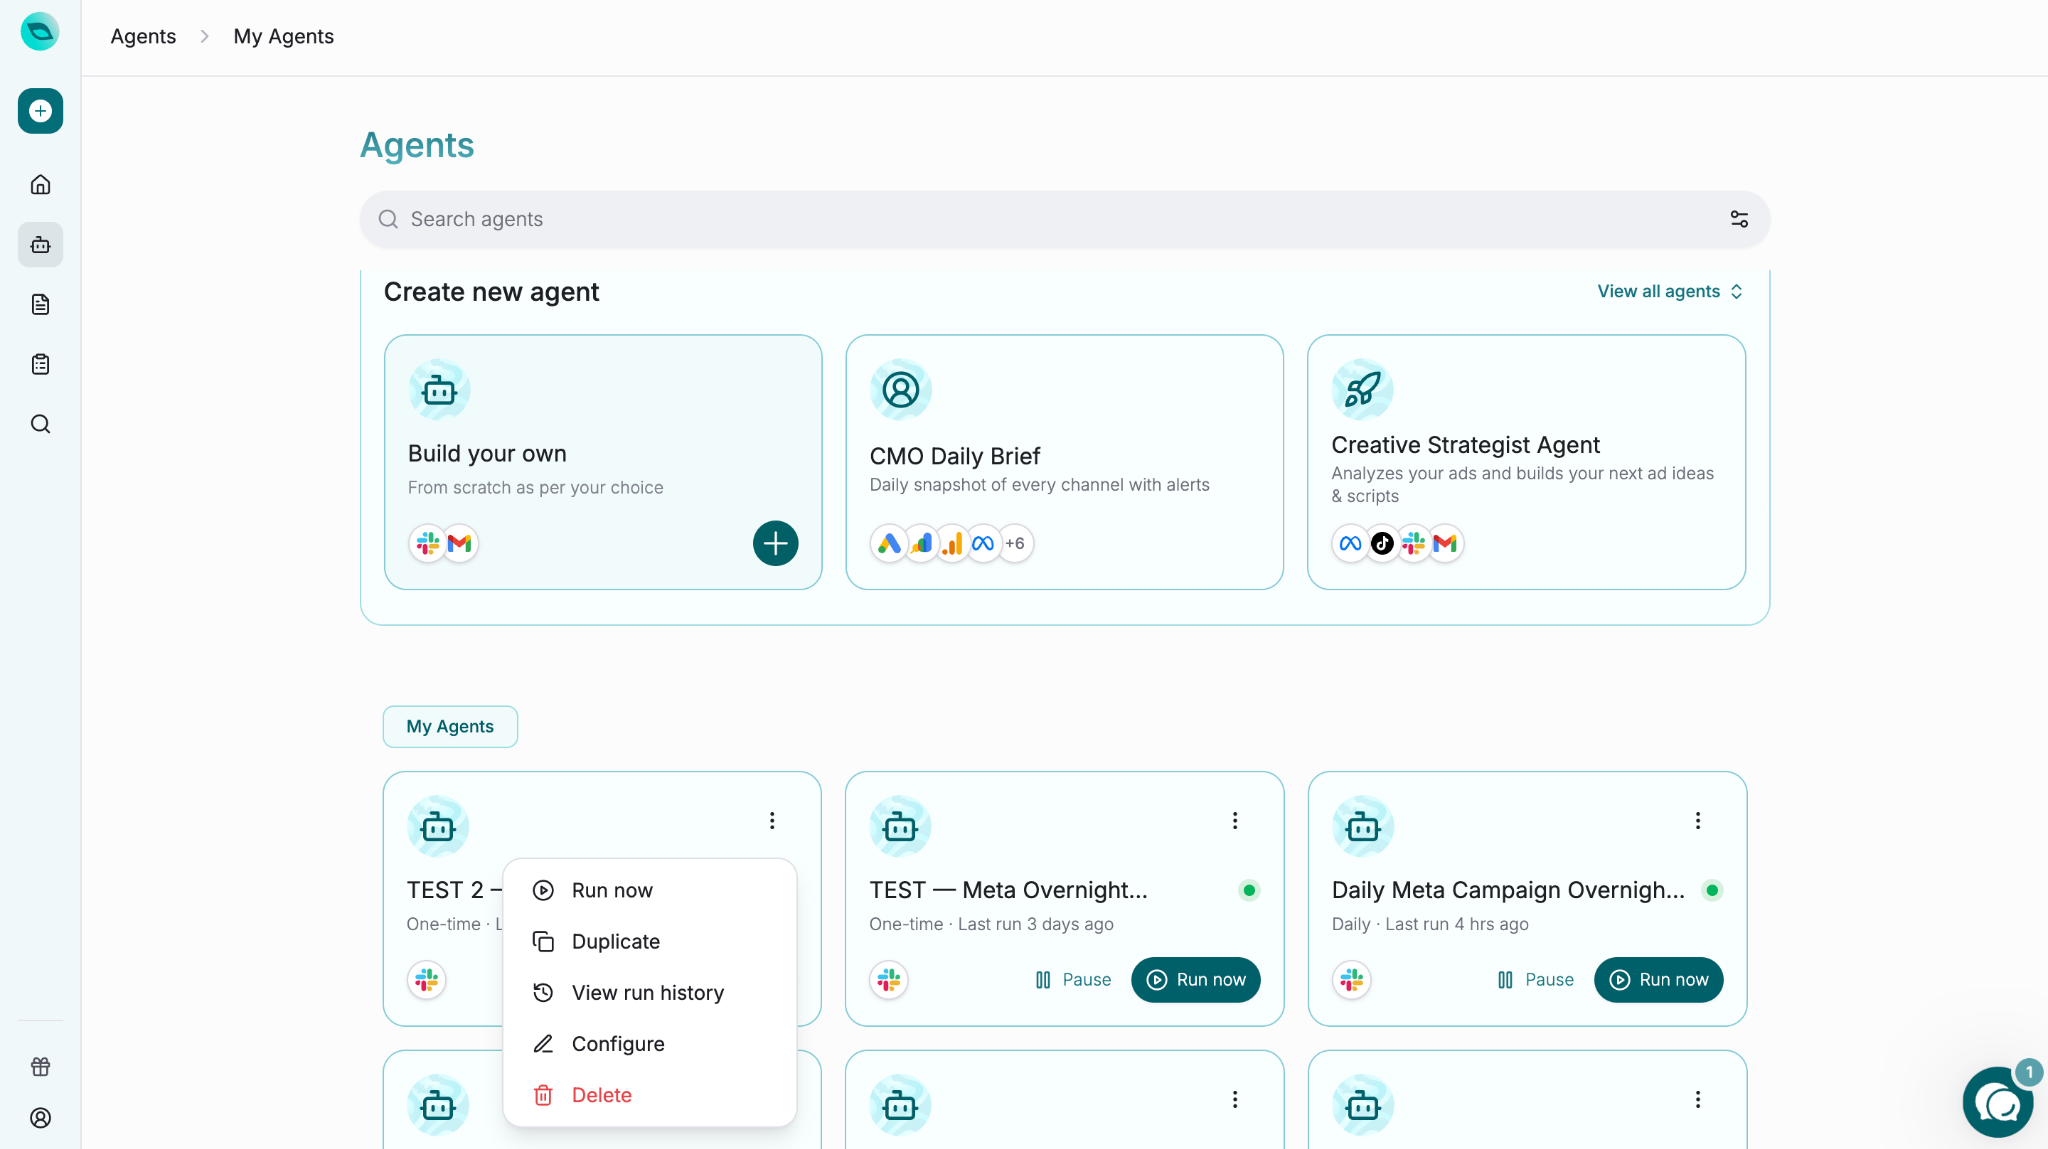This screenshot has width=2048, height=1149.
Task: Click the gift icon in sidebar
Action: pyautogui.click(x=40, y=1066)
